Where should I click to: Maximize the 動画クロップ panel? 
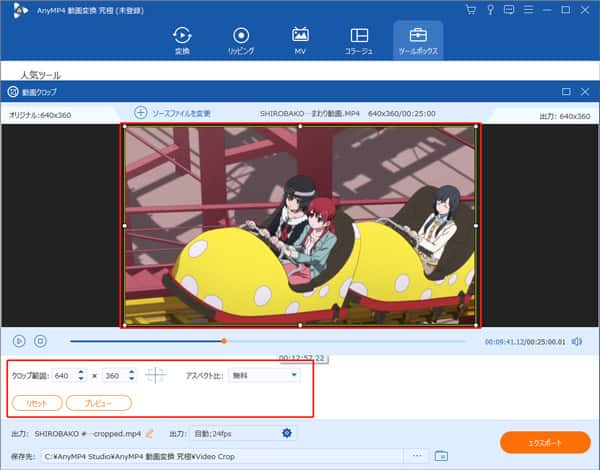coord(566,91)
